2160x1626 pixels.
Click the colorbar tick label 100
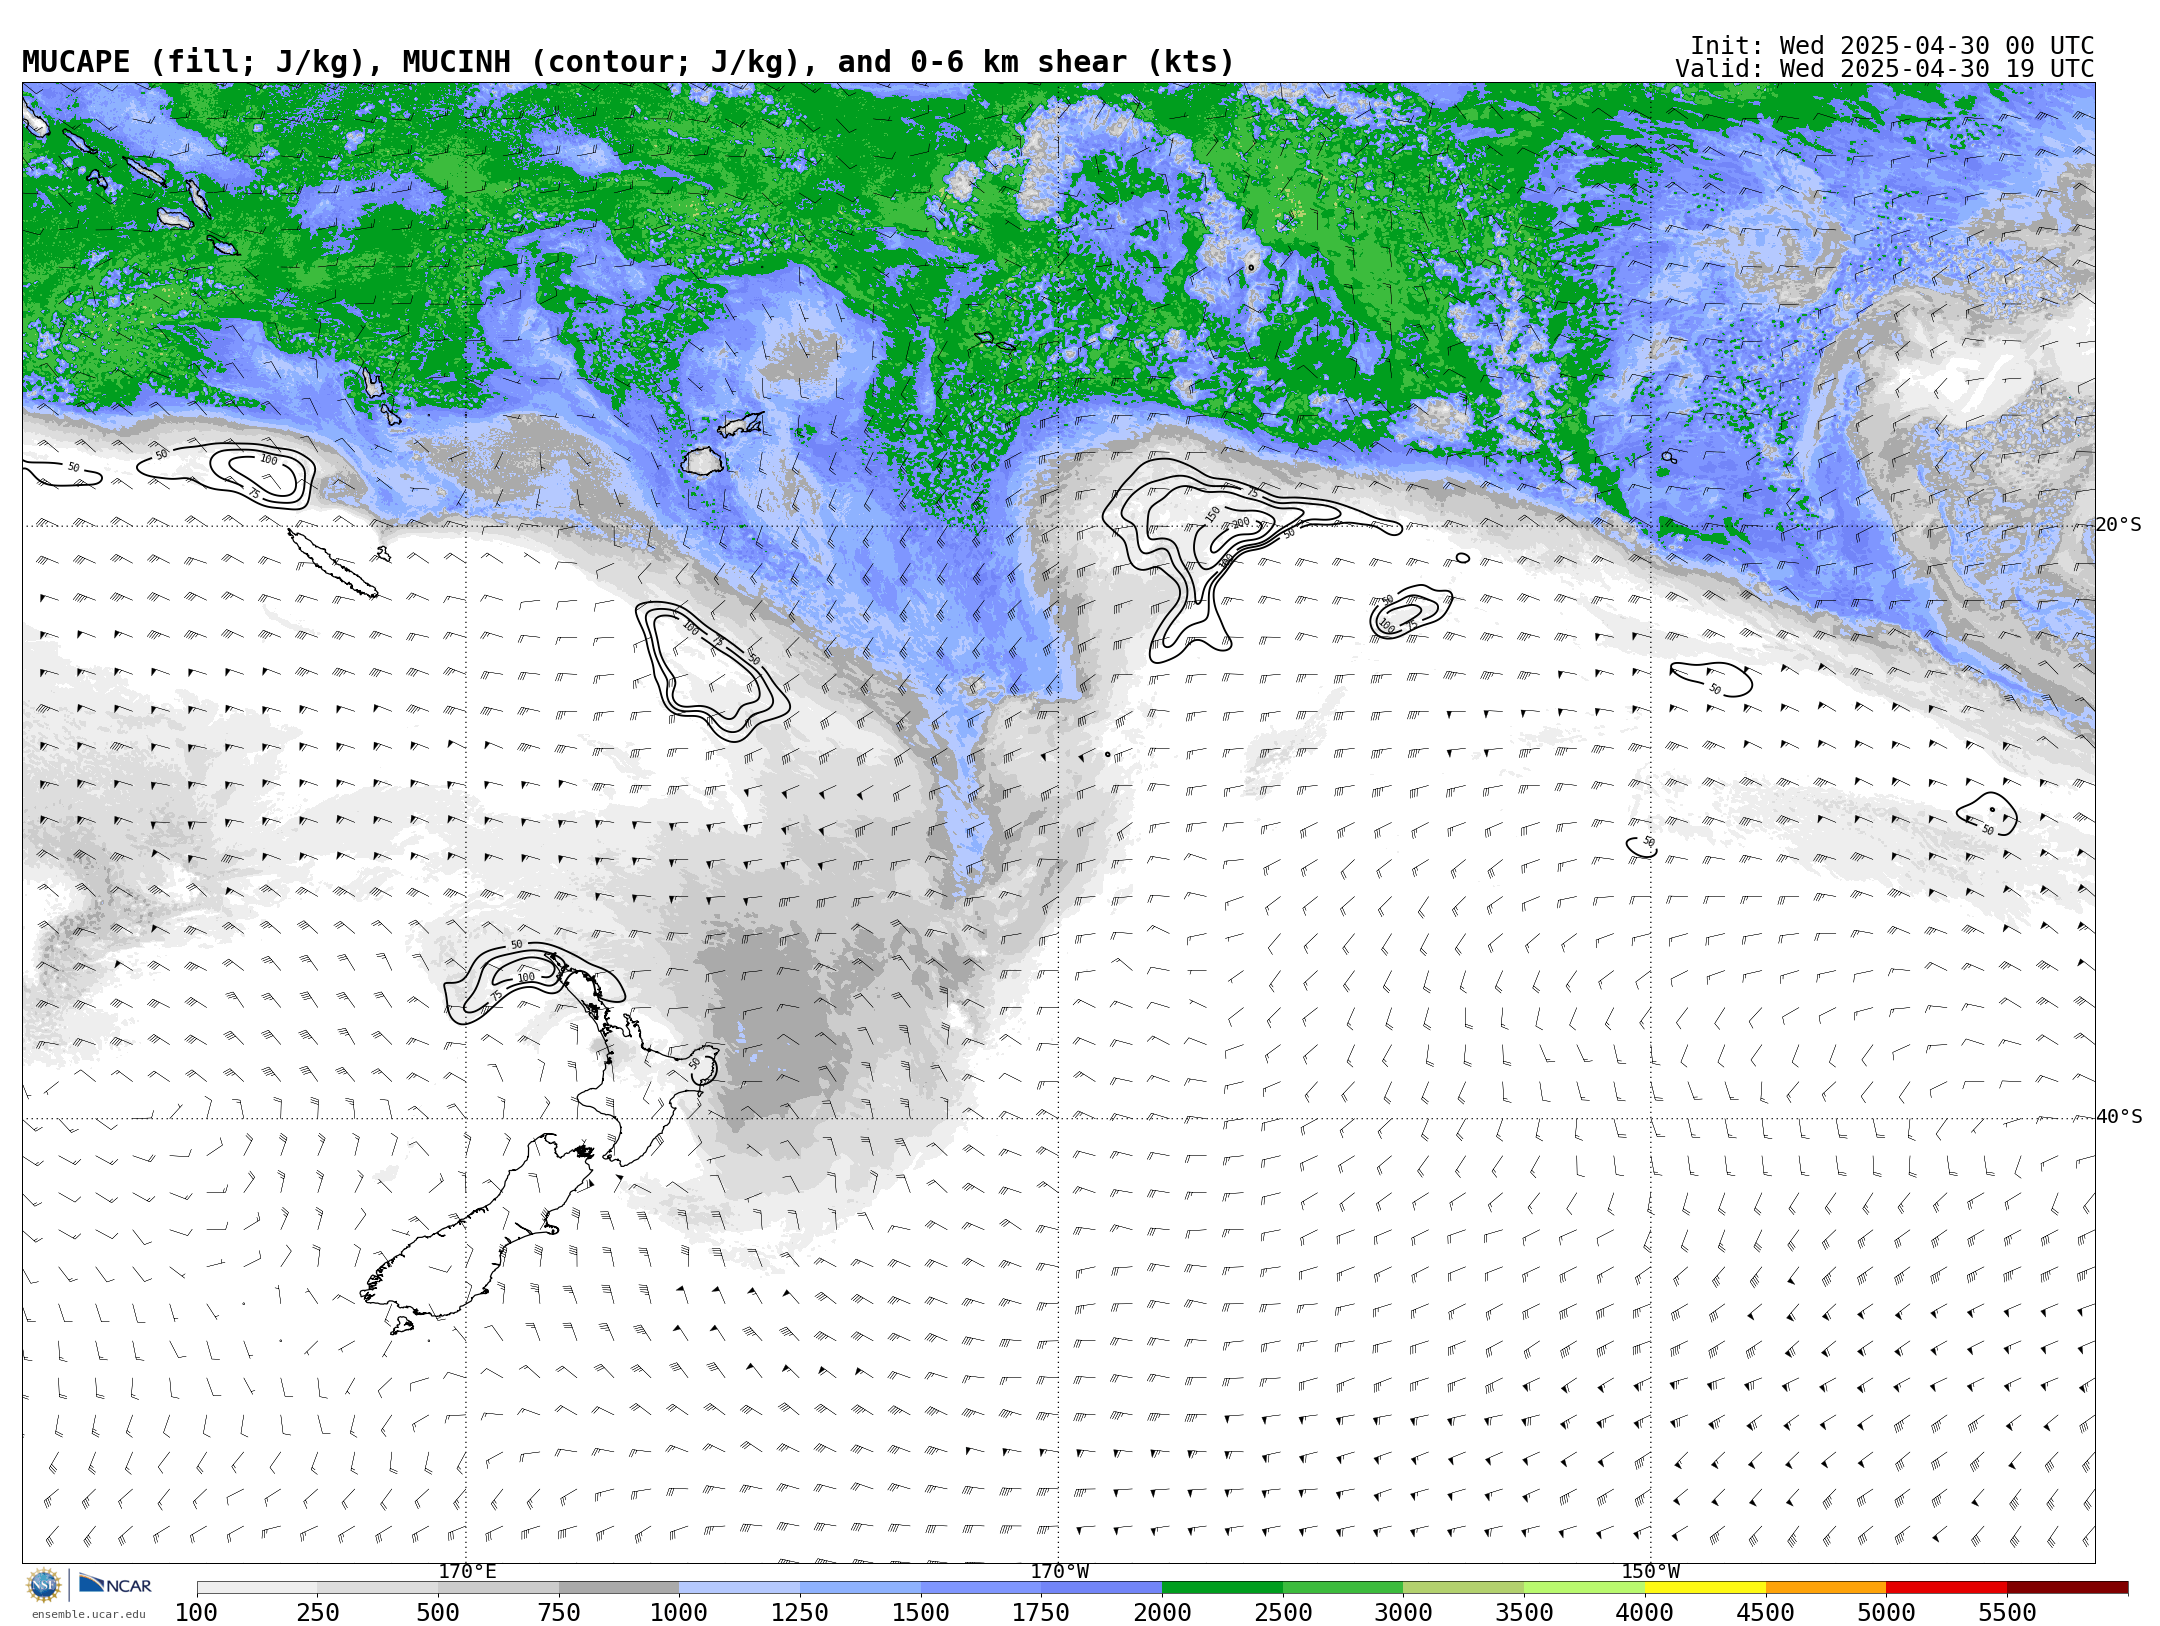coord(197,1613)
